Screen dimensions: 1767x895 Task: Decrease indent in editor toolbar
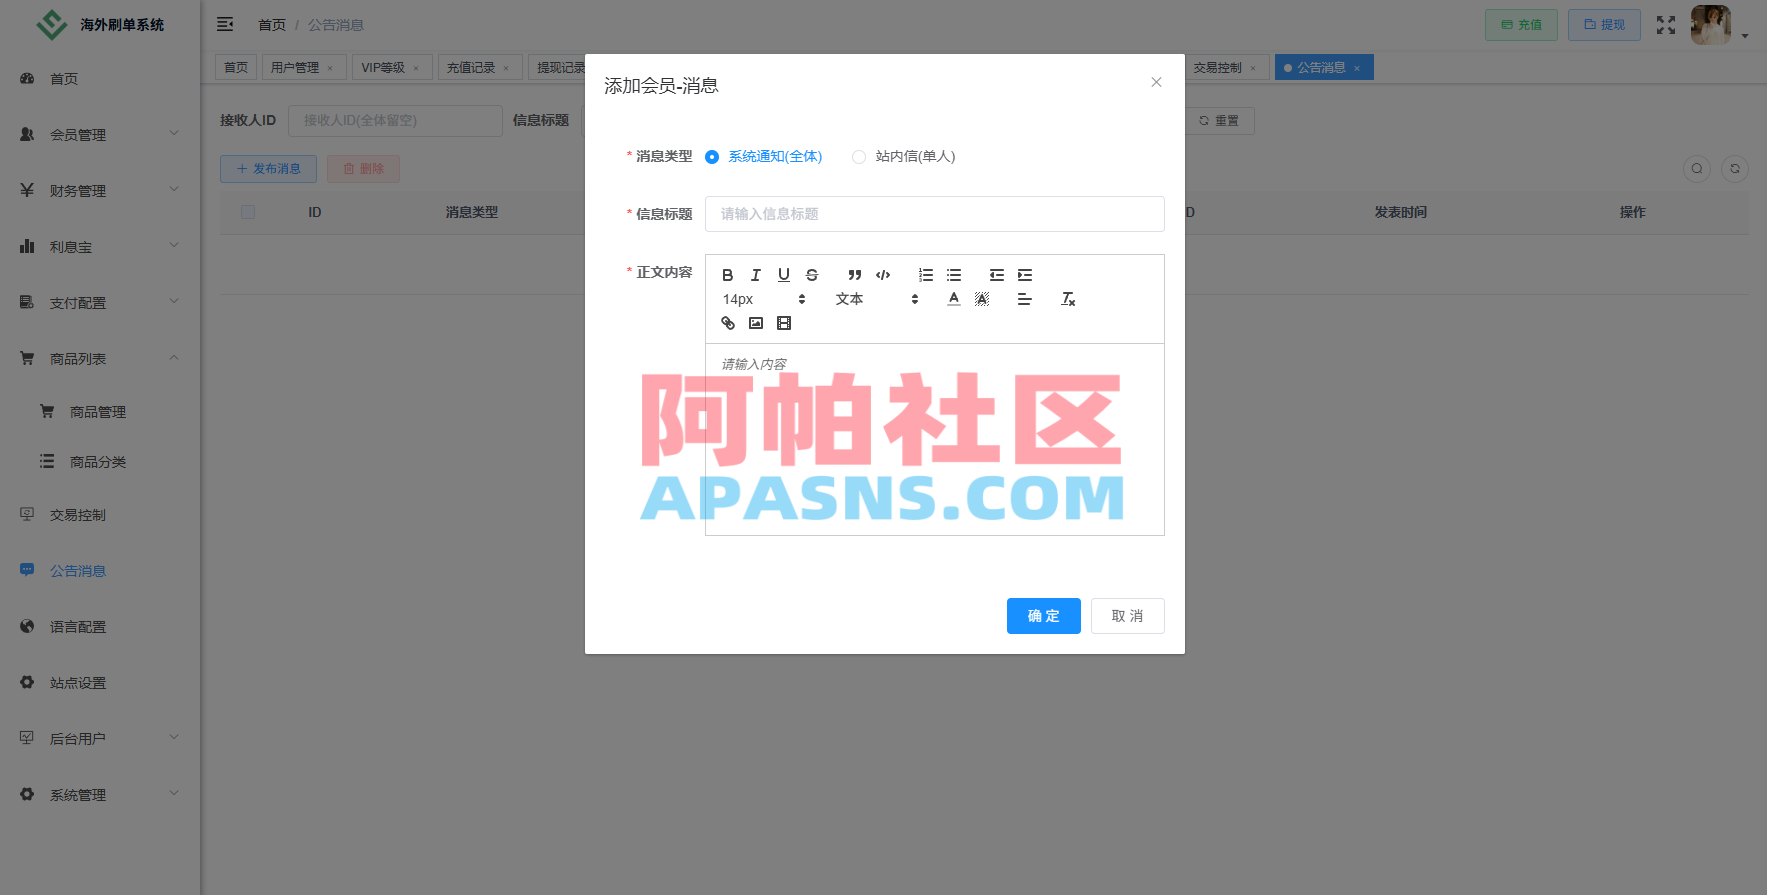[x=997, y=275]
